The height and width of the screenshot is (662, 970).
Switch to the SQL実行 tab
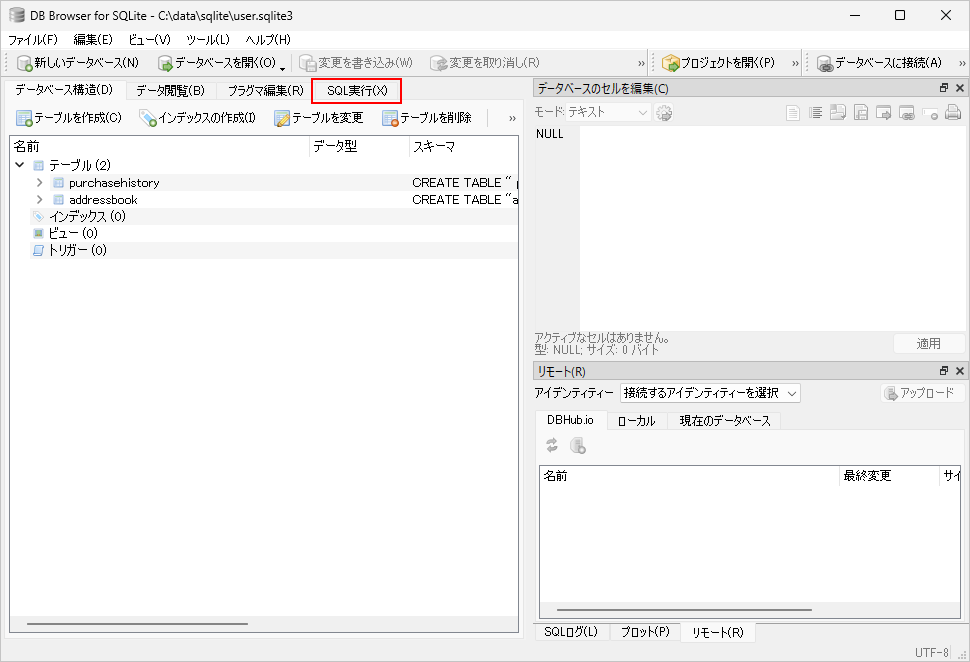pos(358,91)
